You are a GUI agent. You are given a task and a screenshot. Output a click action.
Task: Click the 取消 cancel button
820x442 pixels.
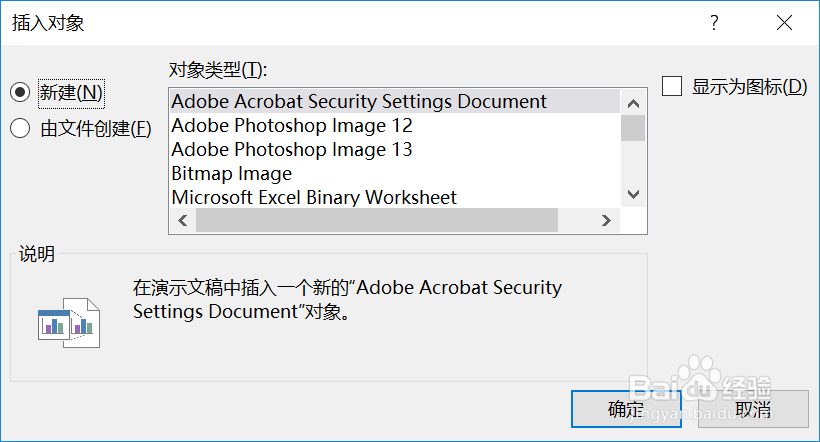click(x=753, y=409)
